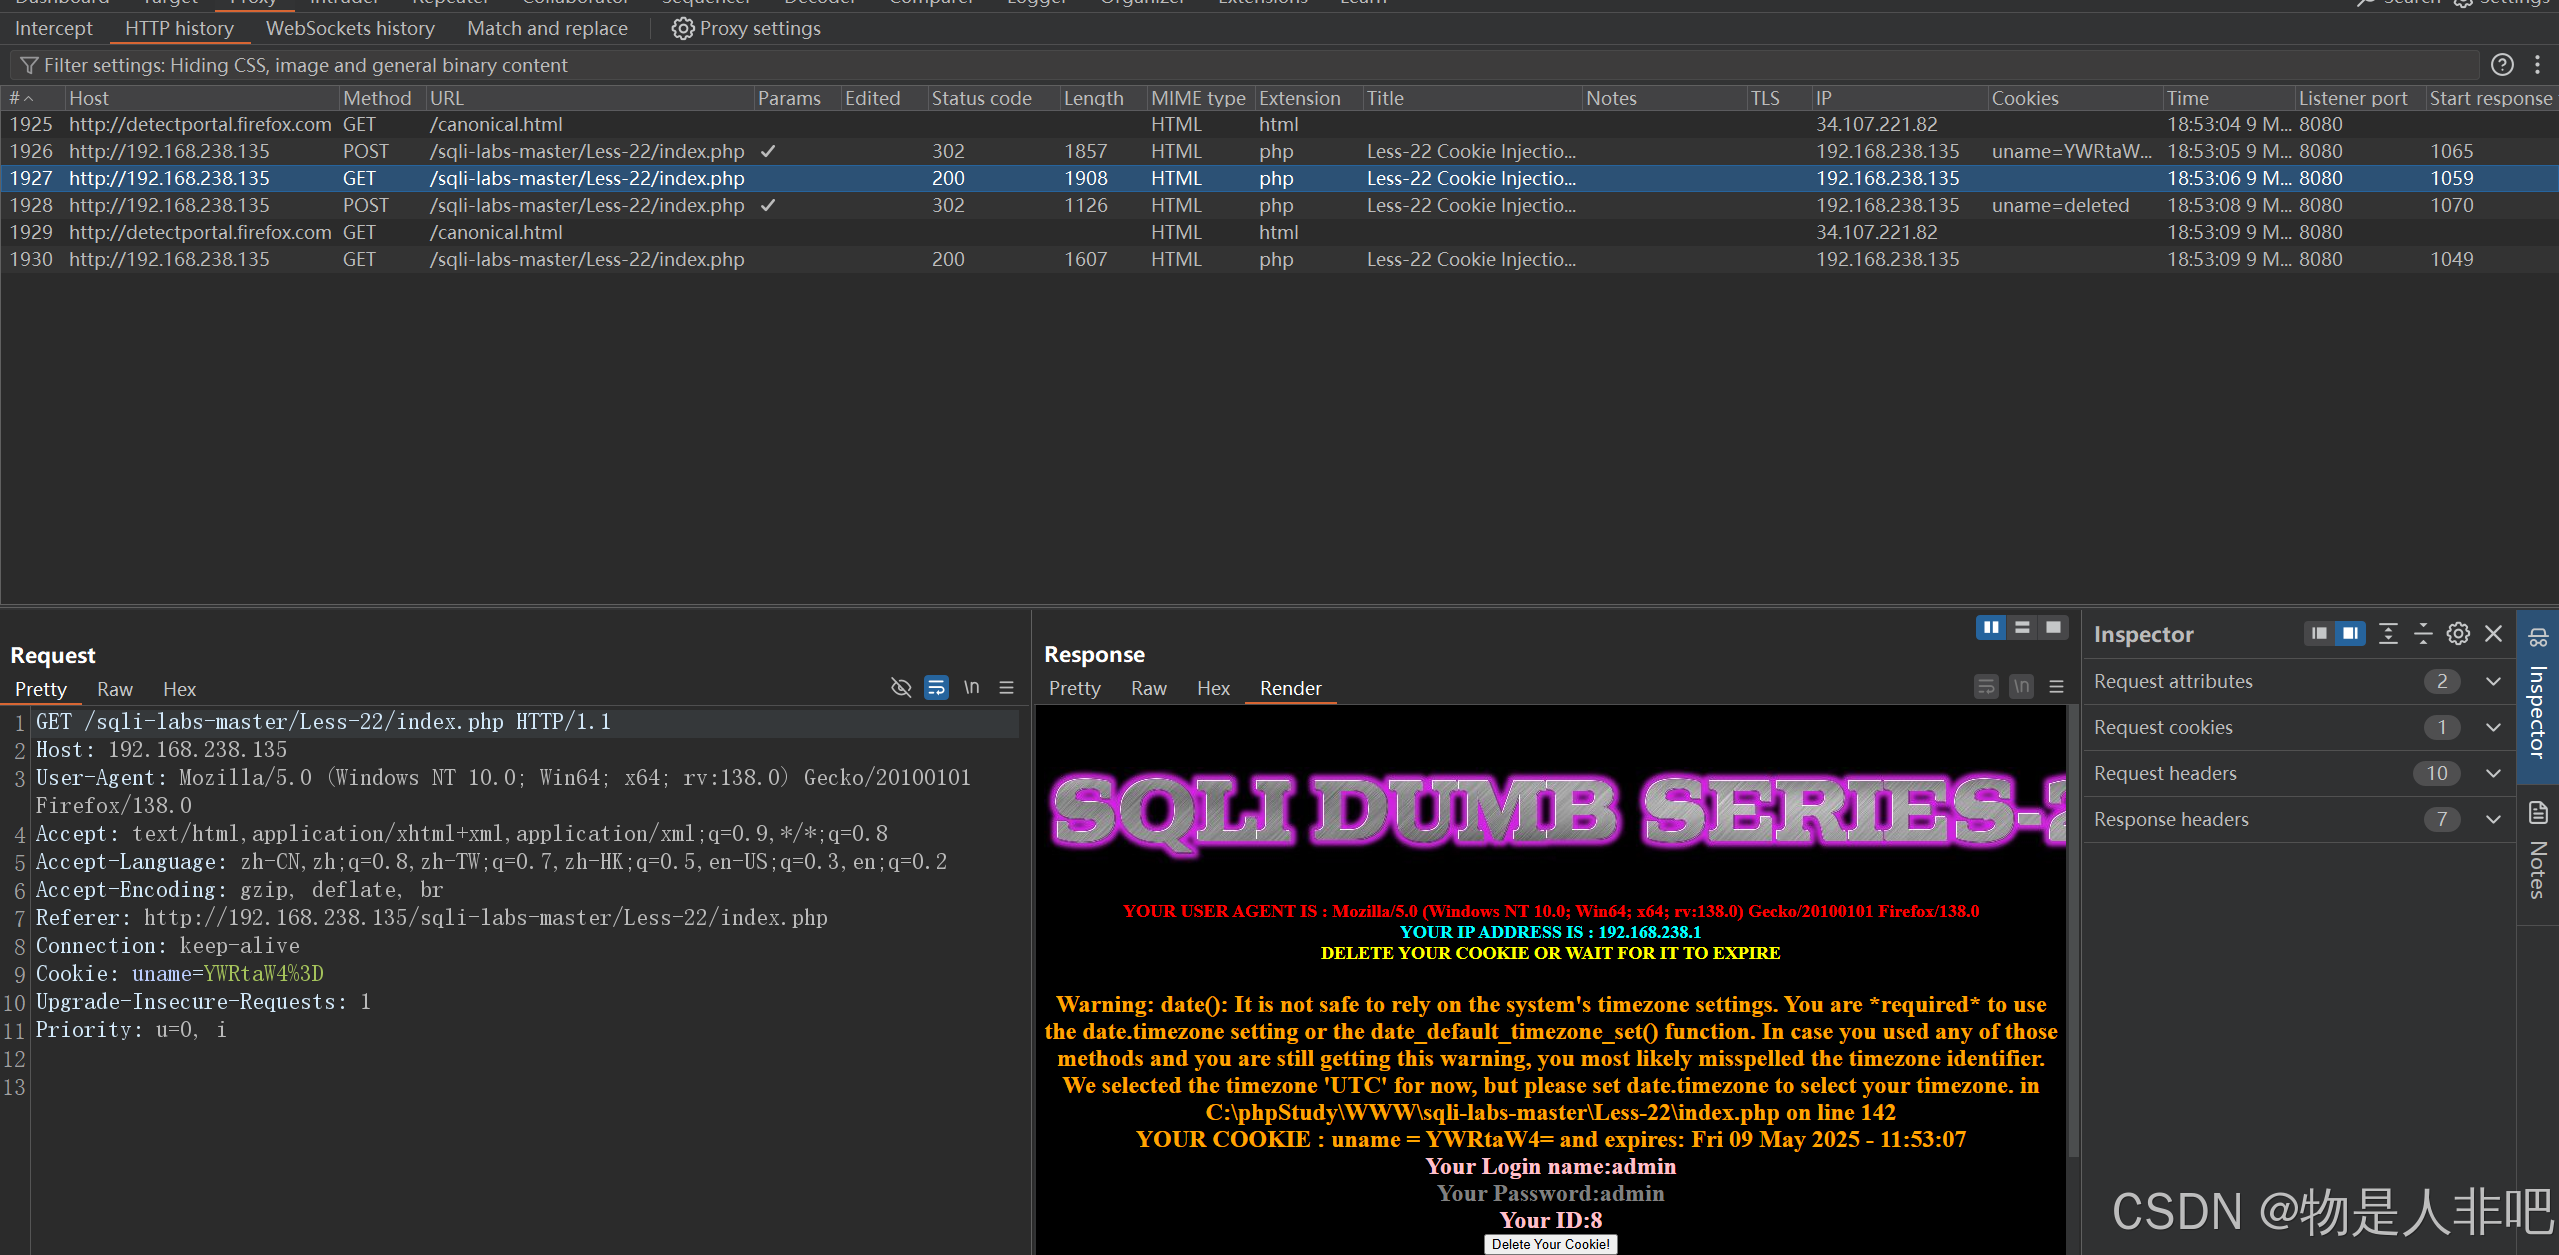Open the Notes side panel icon
2559x1255 pixels.
[x=2537, y=812]
